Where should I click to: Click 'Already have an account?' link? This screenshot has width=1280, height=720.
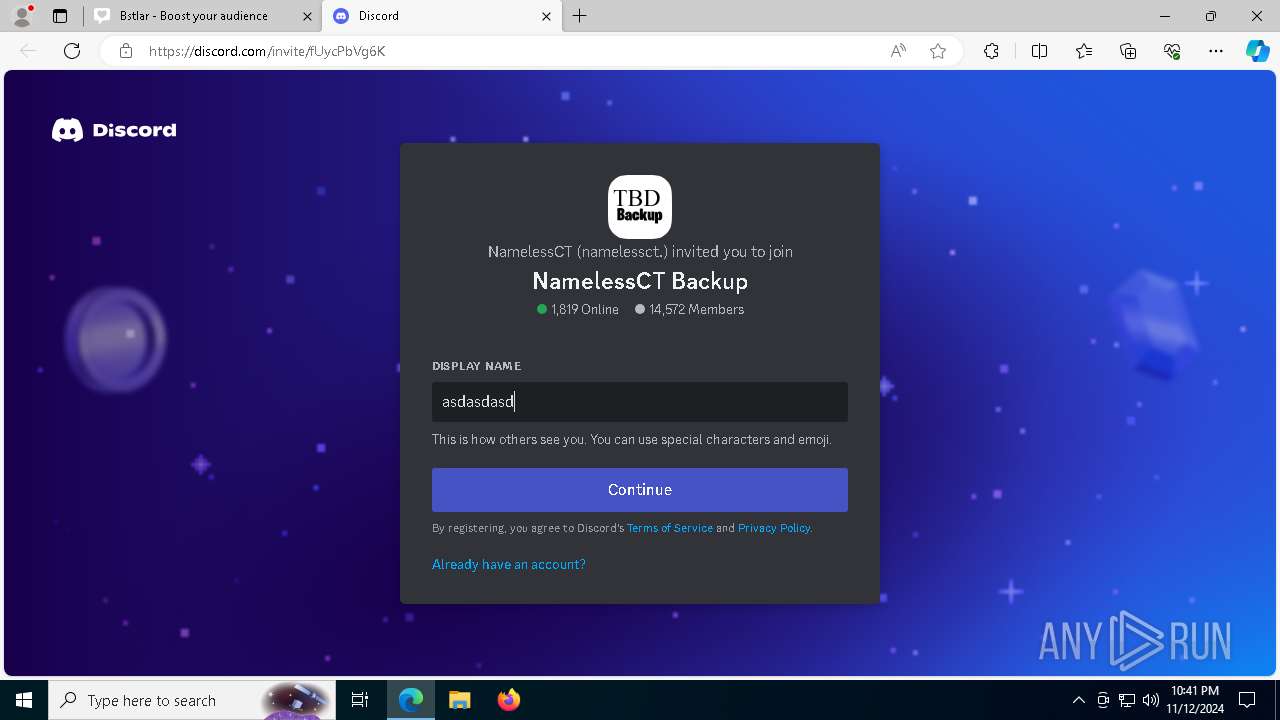(509, 564)
